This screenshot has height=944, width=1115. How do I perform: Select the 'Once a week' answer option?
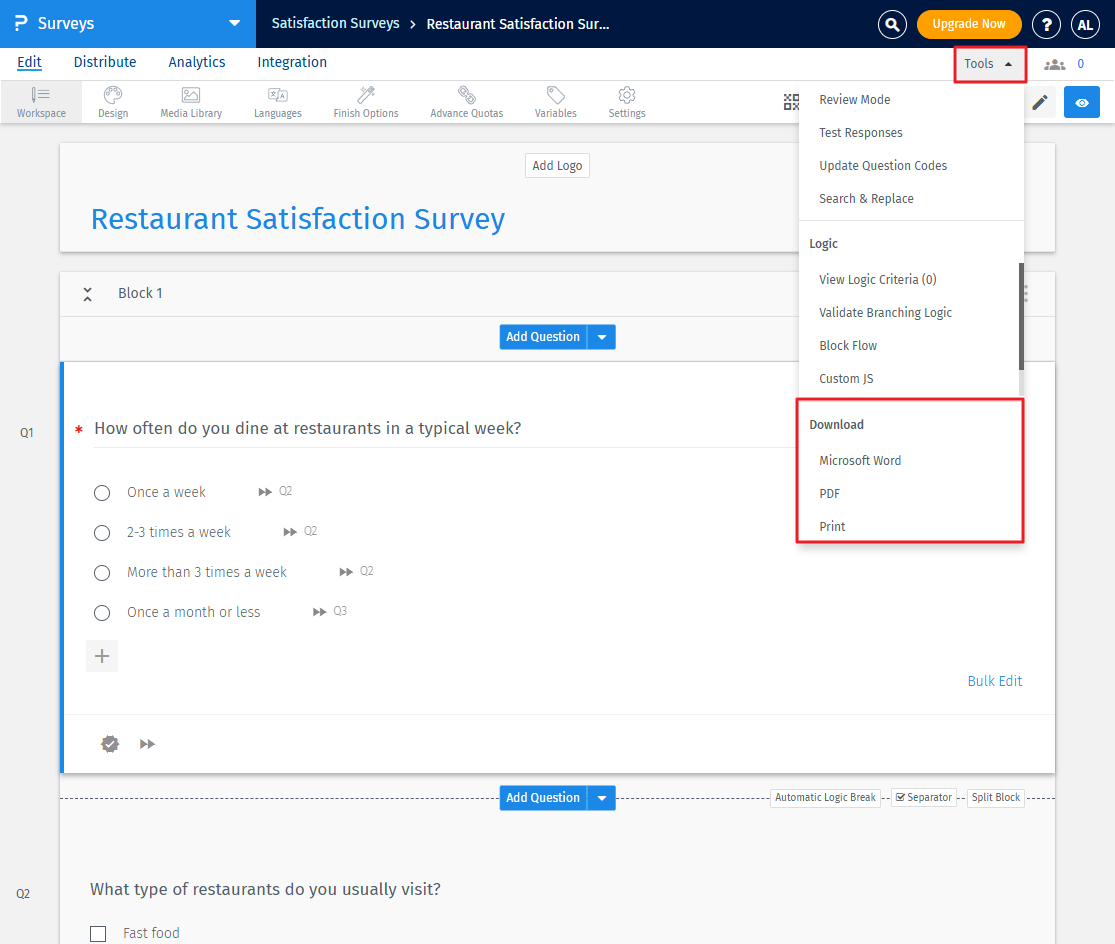(x=101, y=492)
